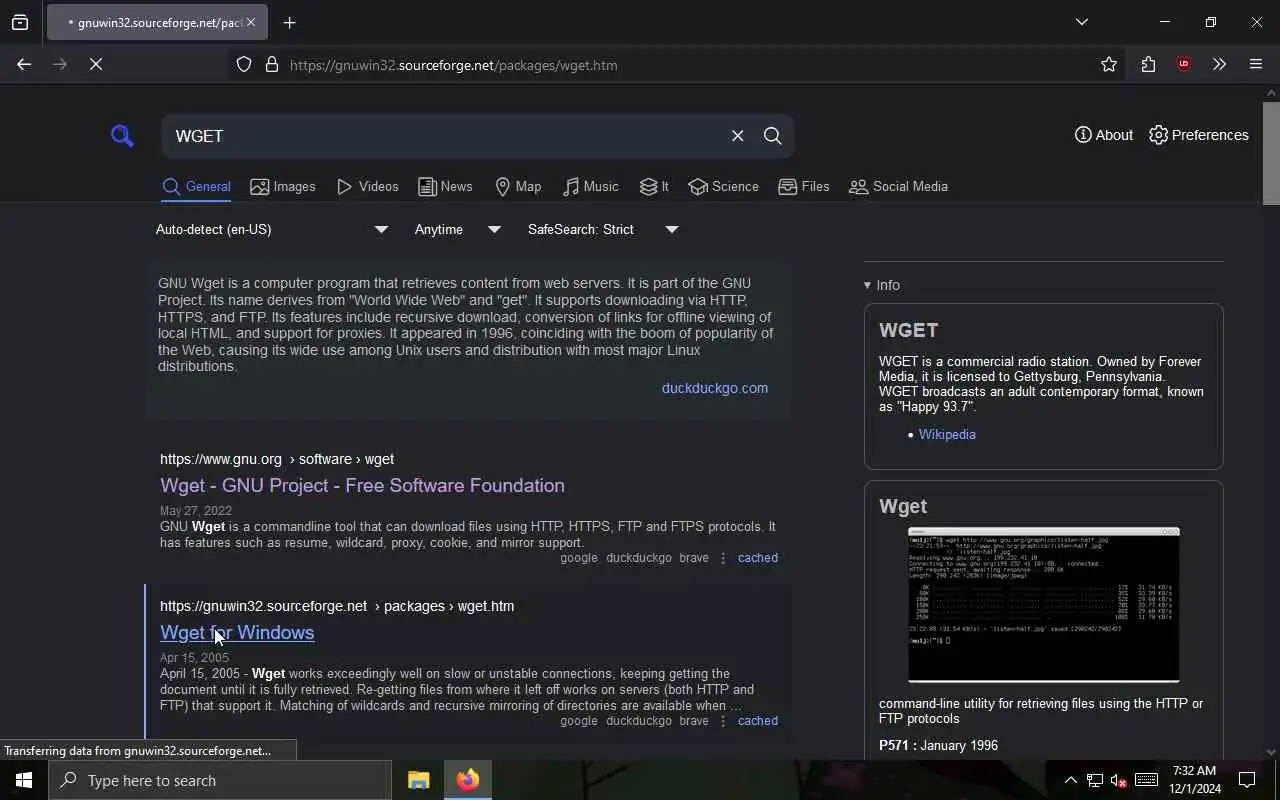
Task: Click the page vertical scrollbar
Action: coord(1271,155)
